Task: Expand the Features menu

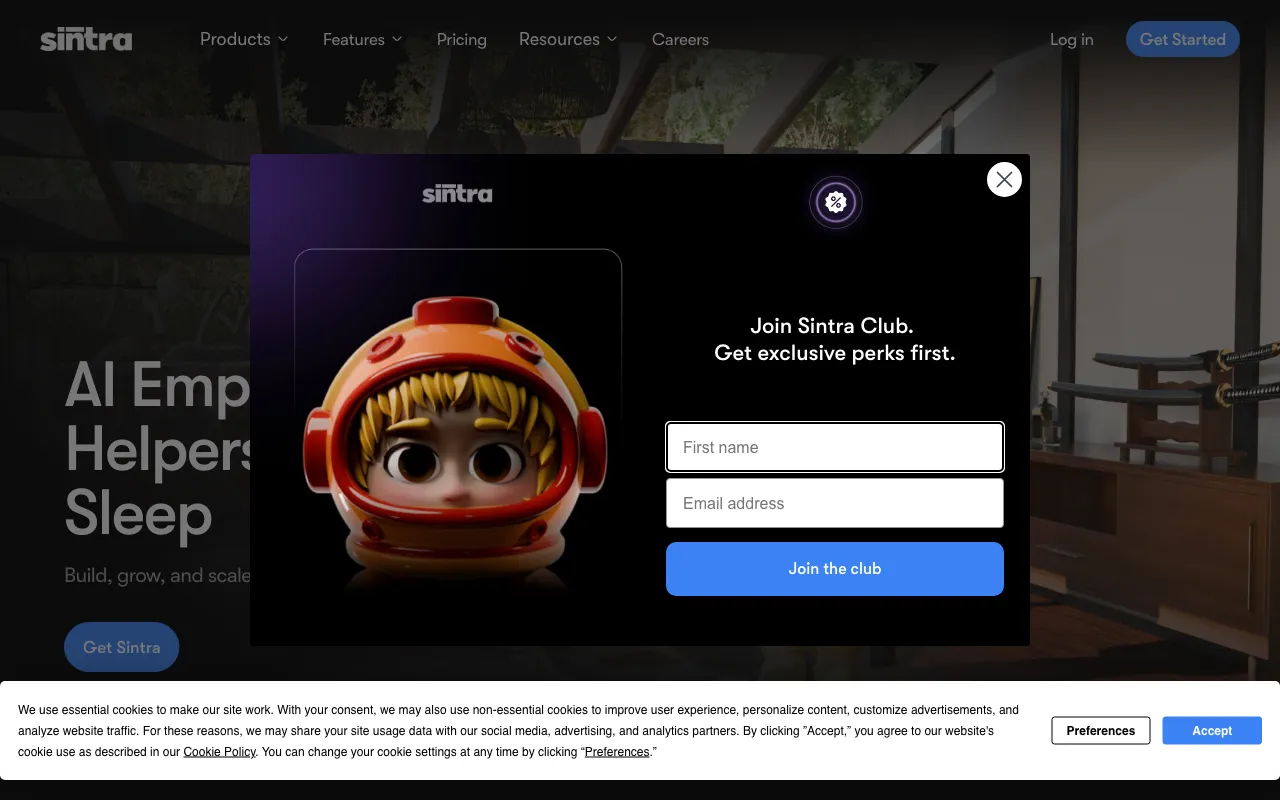Action: coord(362,39)
